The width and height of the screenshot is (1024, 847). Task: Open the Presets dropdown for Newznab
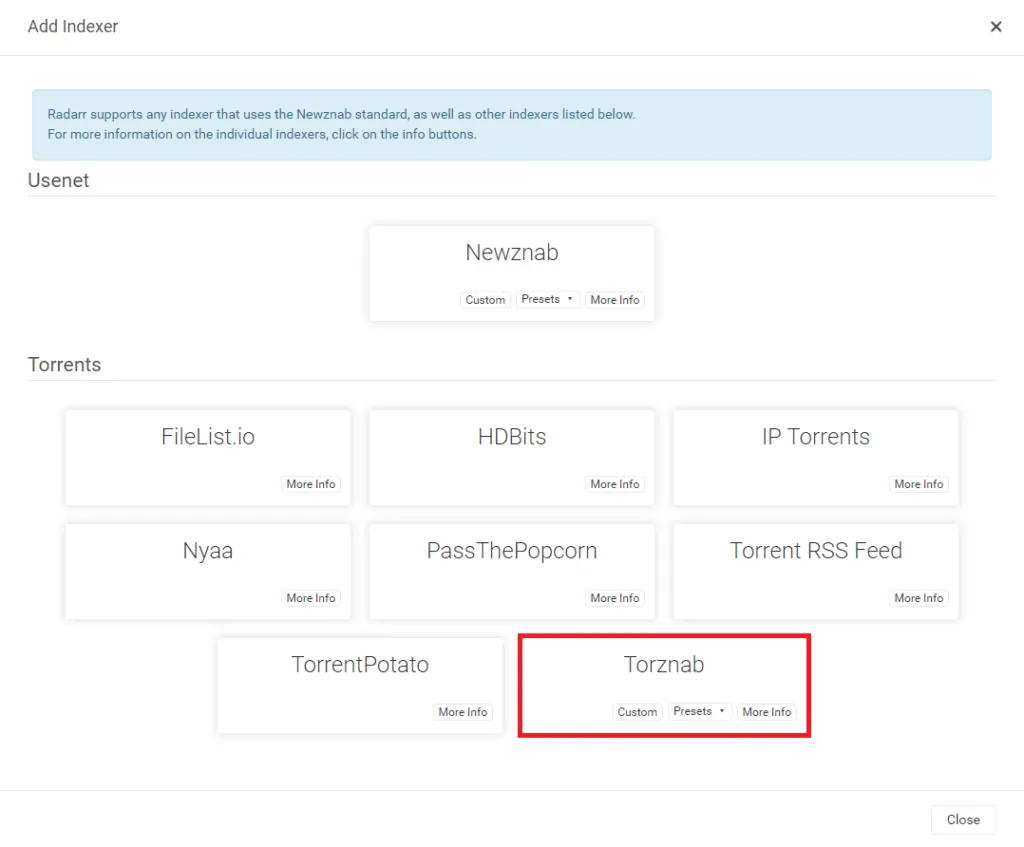click(547, 299)
